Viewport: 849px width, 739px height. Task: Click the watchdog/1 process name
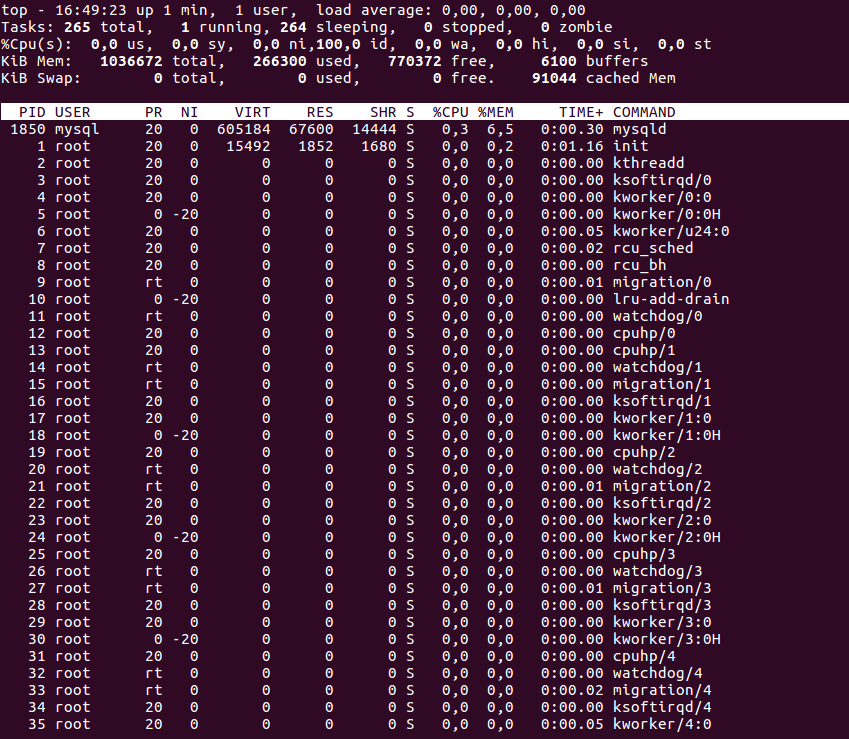[657, 367]
